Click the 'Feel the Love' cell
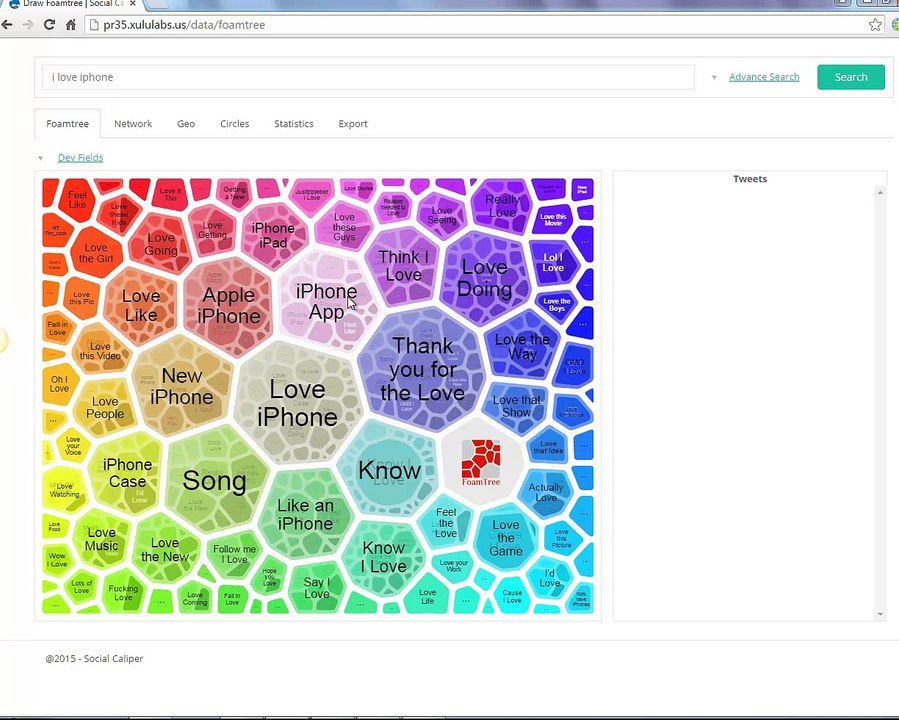Image resolution: width=899 pixels, height=720 pixels. (445, 522)
